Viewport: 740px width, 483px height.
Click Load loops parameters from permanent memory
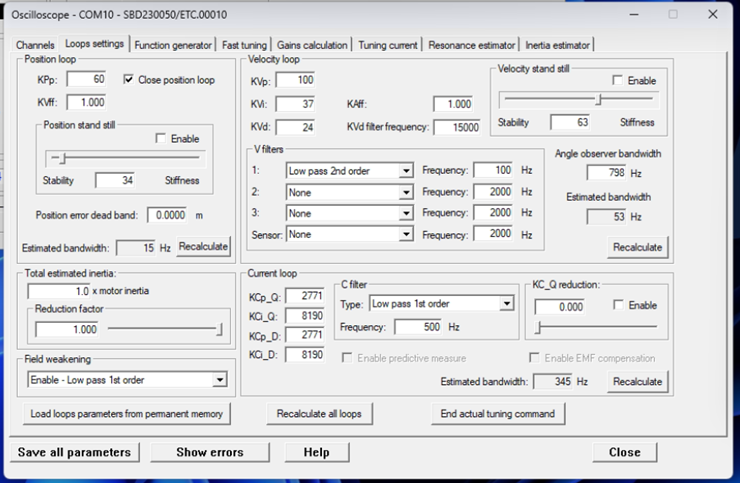pos(126,413)
